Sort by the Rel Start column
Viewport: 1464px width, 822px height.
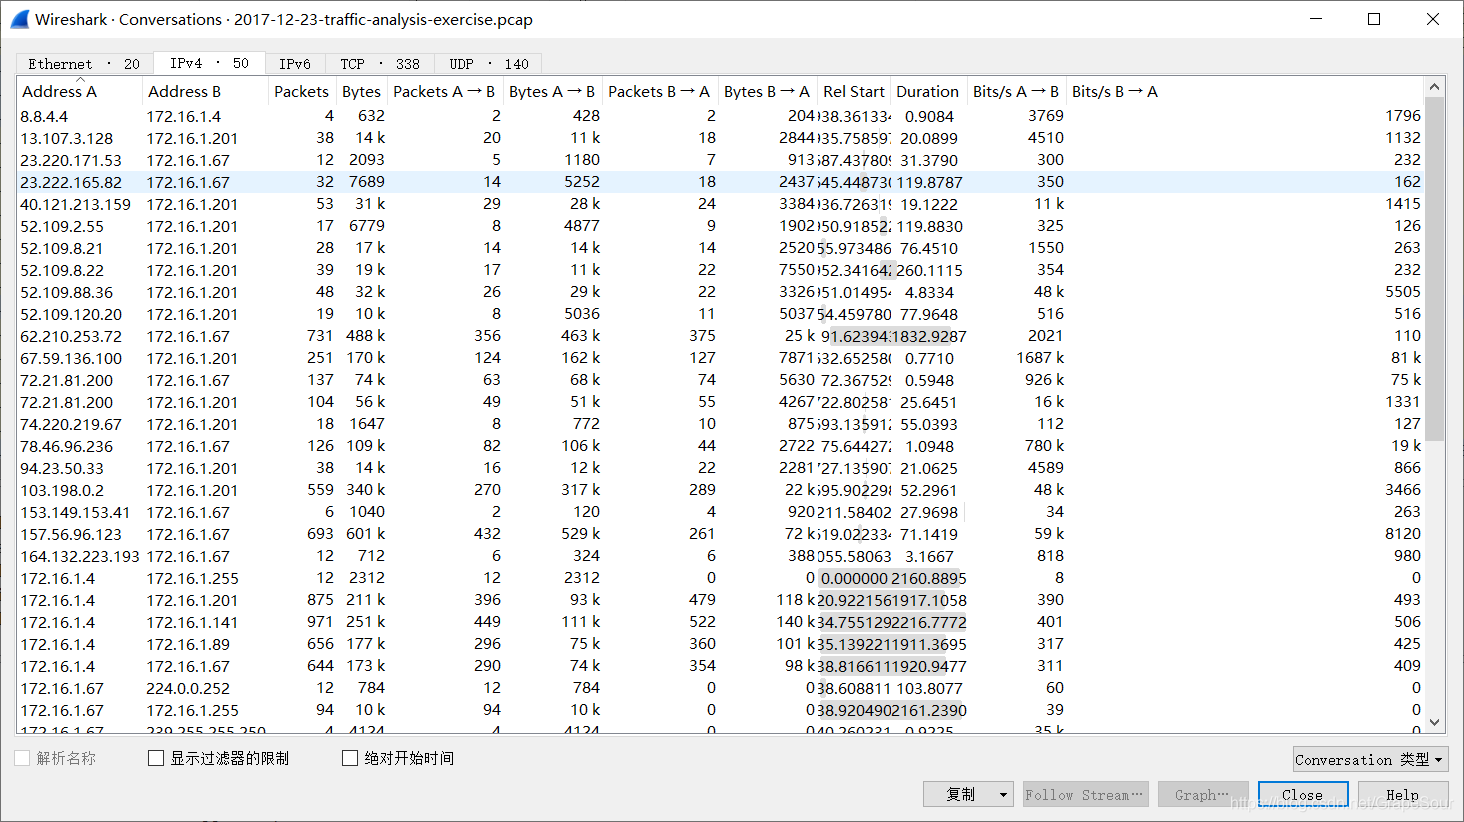tap(854, 91)
